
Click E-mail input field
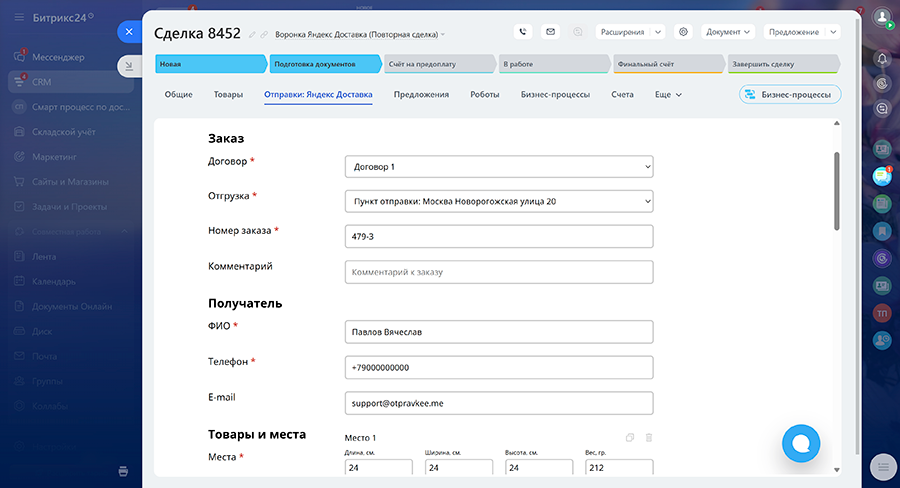coord(499,403)
